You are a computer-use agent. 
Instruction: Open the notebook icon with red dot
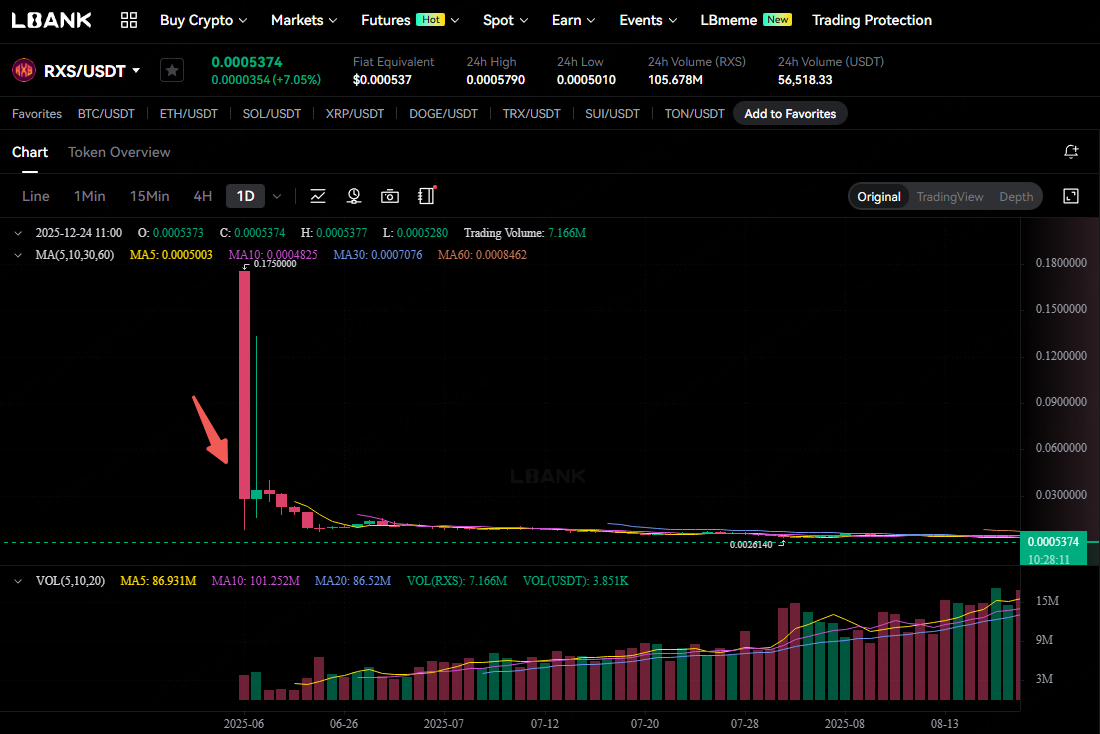(427, 196)
